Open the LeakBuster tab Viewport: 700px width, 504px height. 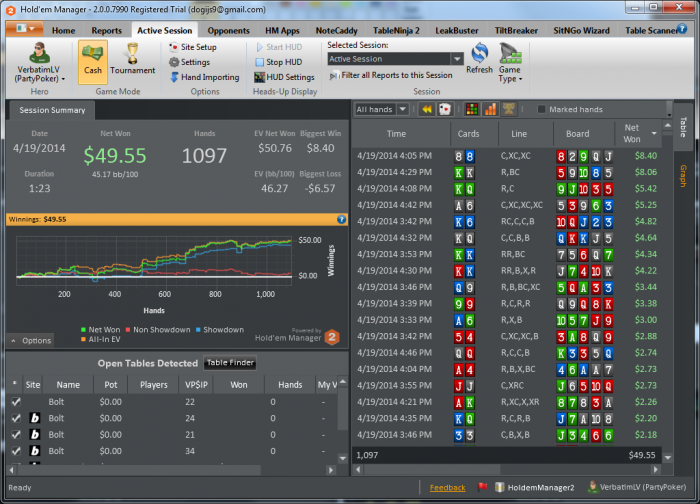(x=457, y=30)
